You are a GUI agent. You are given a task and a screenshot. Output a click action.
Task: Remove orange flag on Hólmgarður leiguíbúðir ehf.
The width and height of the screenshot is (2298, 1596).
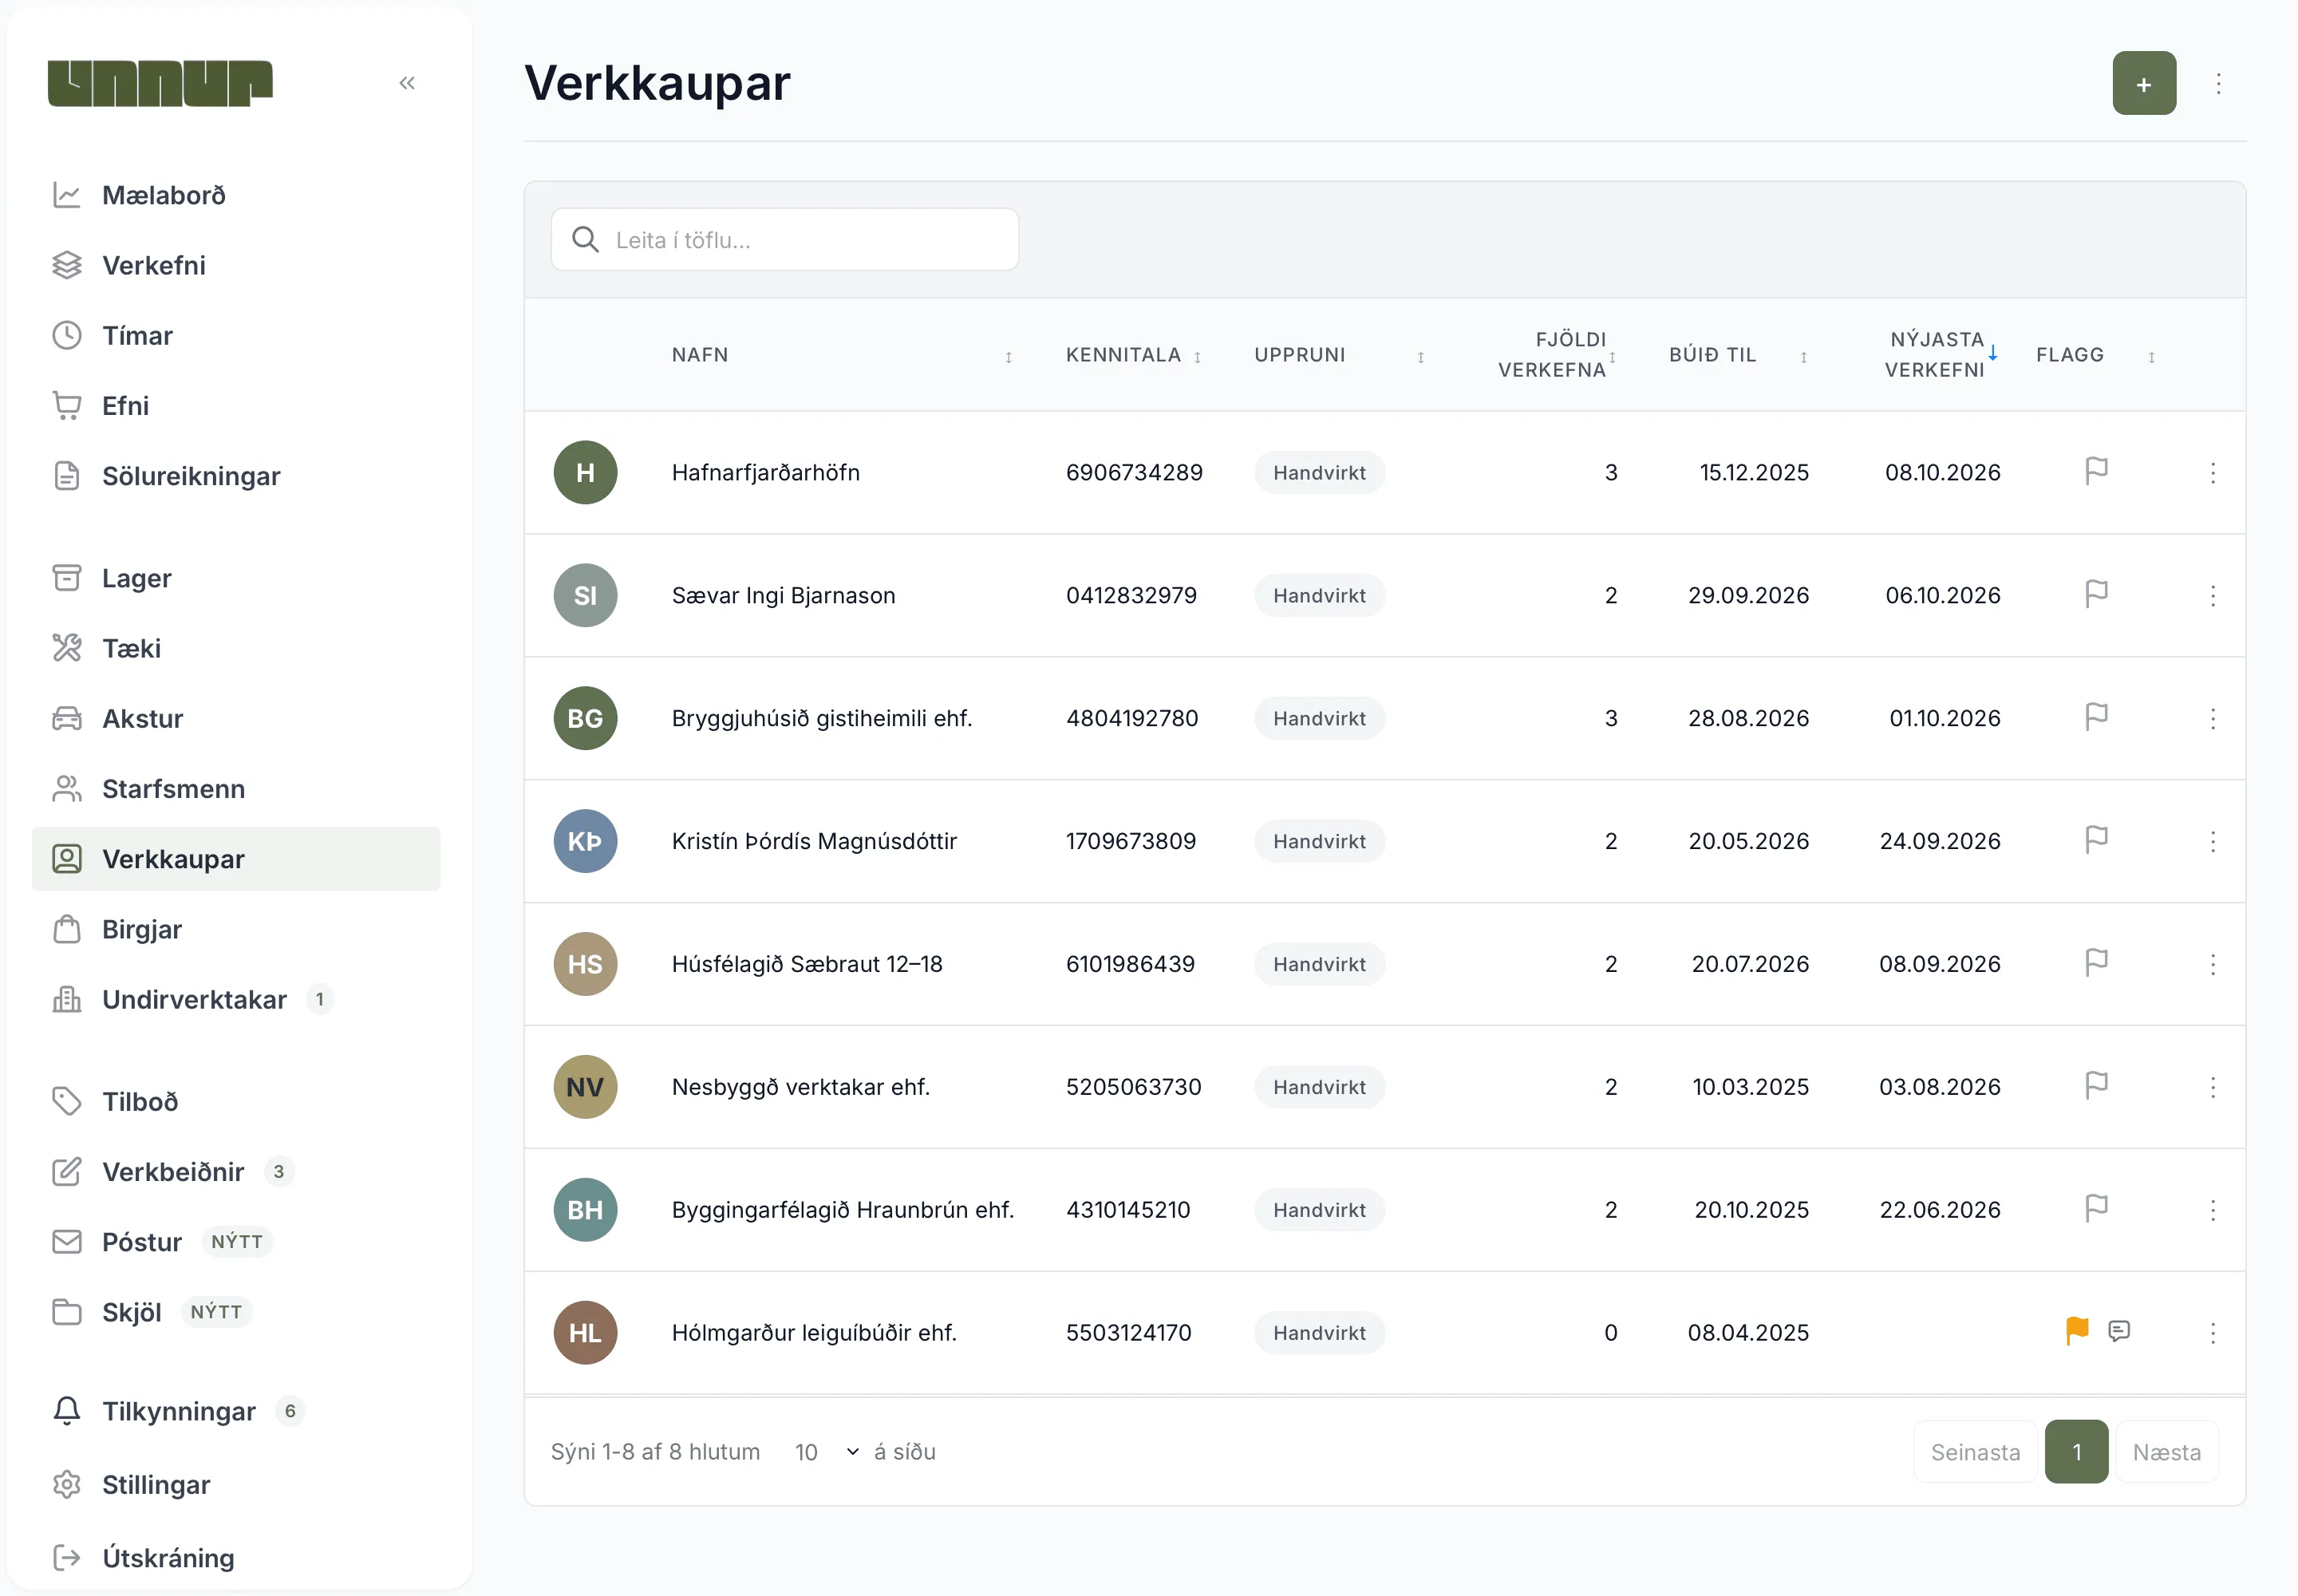2076,1331
